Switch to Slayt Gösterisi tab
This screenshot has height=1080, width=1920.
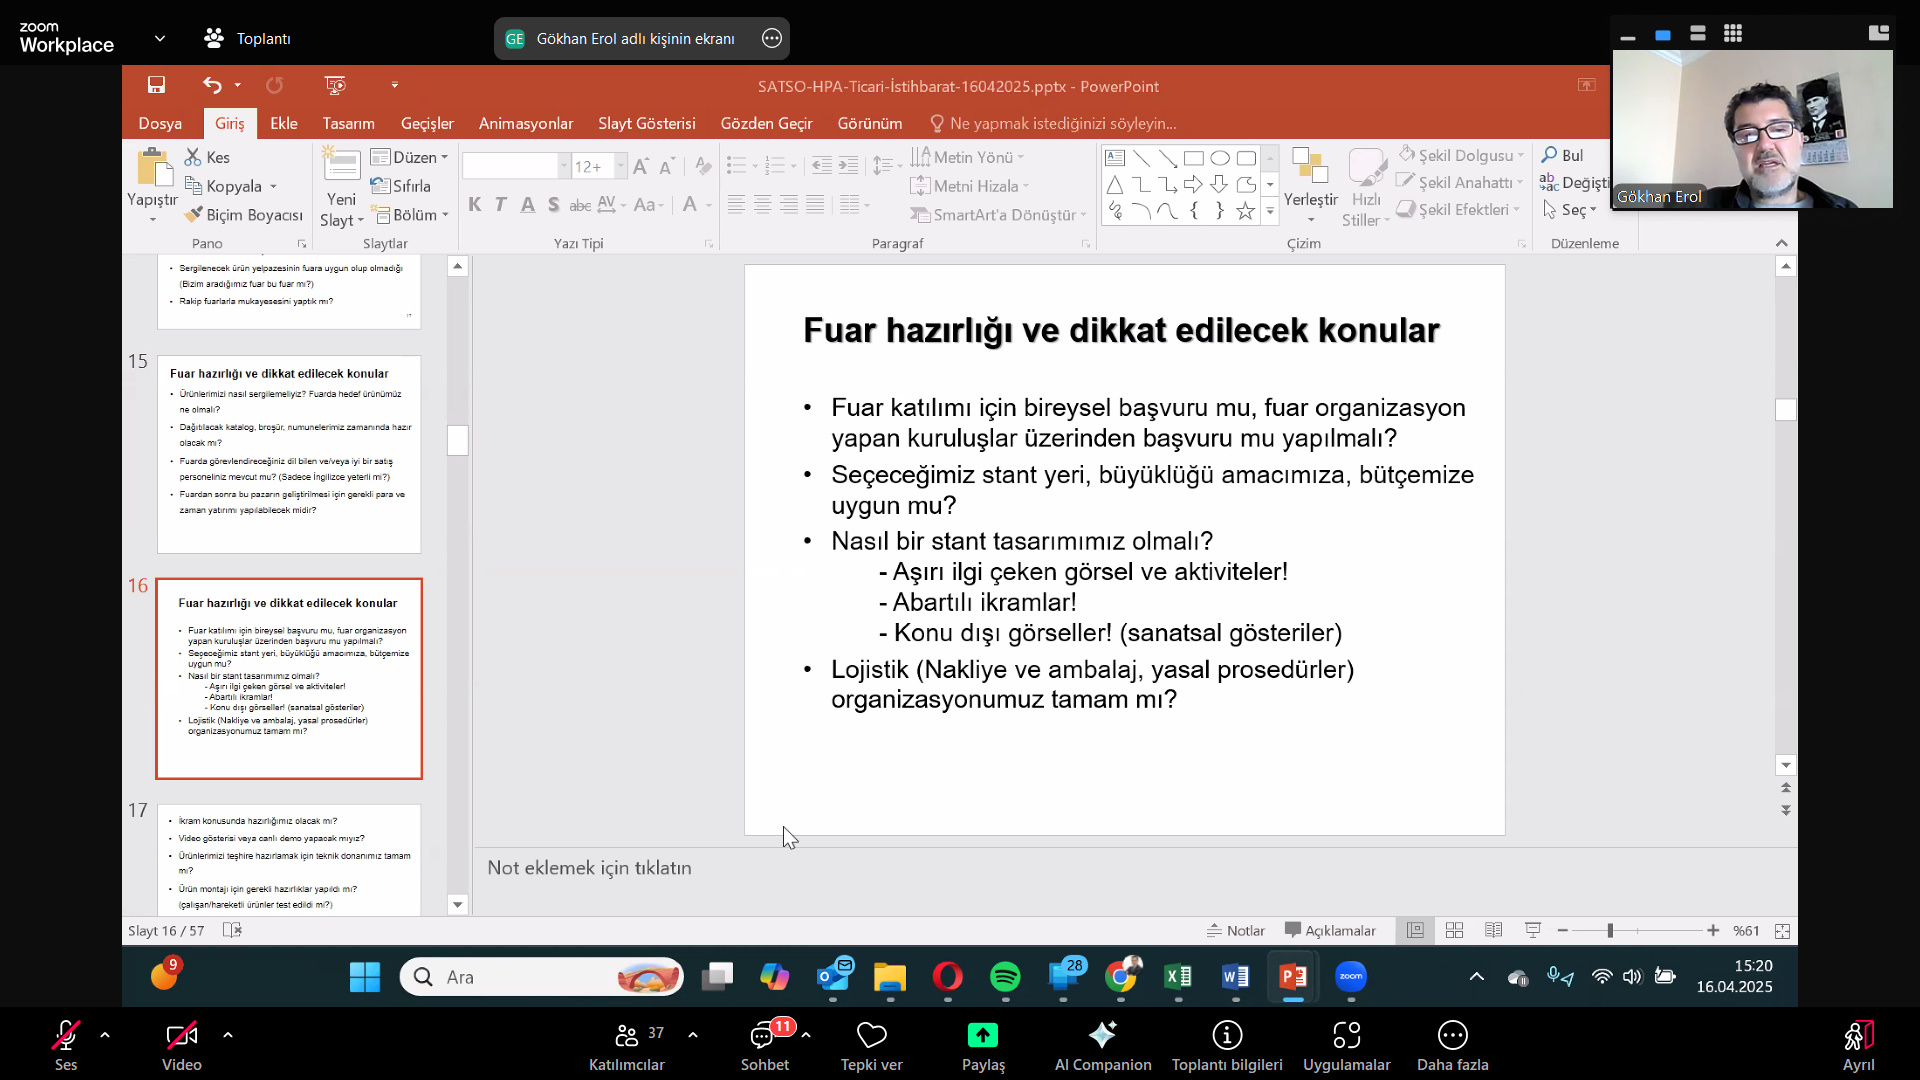click(x=646, y=123)
